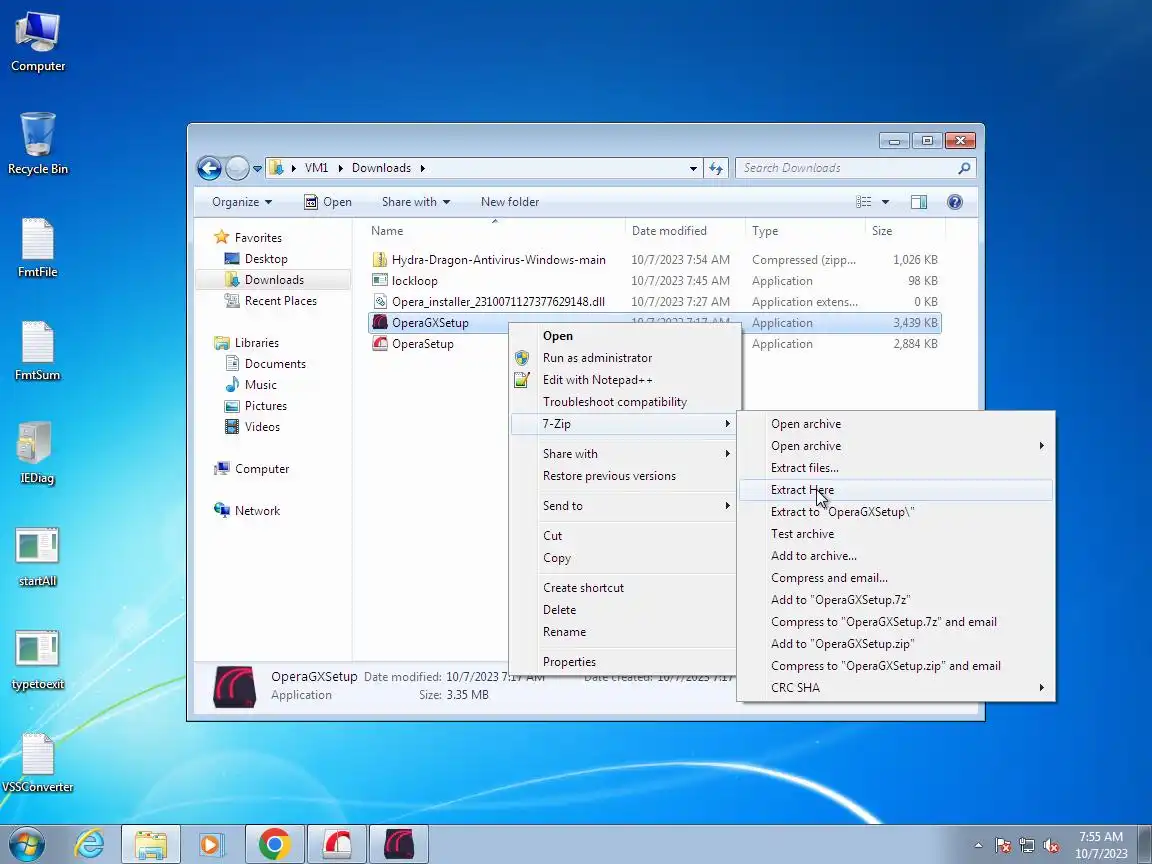Select Delete from context menu
The width and height of the screenshot is (1152, 864).
624,610
